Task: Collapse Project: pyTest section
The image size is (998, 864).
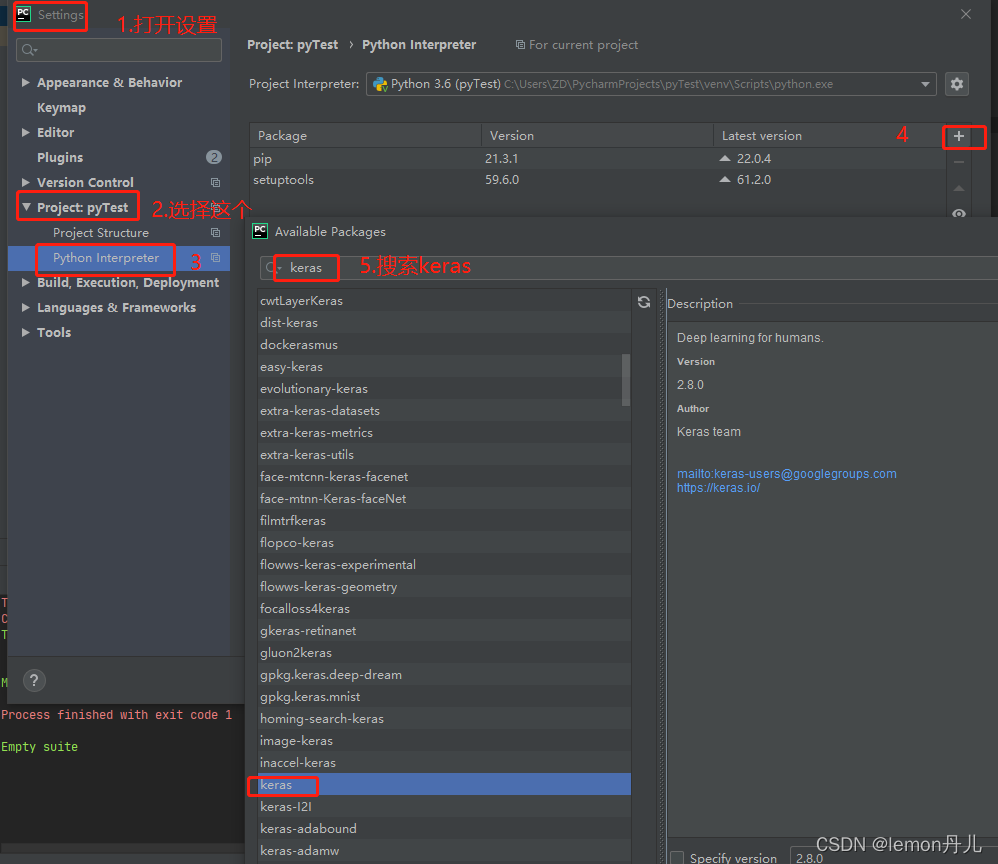Action: 26,208
